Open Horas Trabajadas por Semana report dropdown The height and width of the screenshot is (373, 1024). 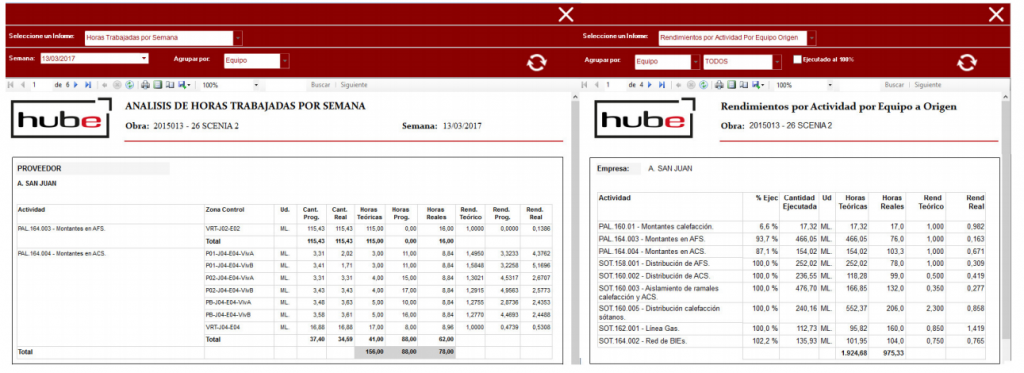tap(238, 38)
